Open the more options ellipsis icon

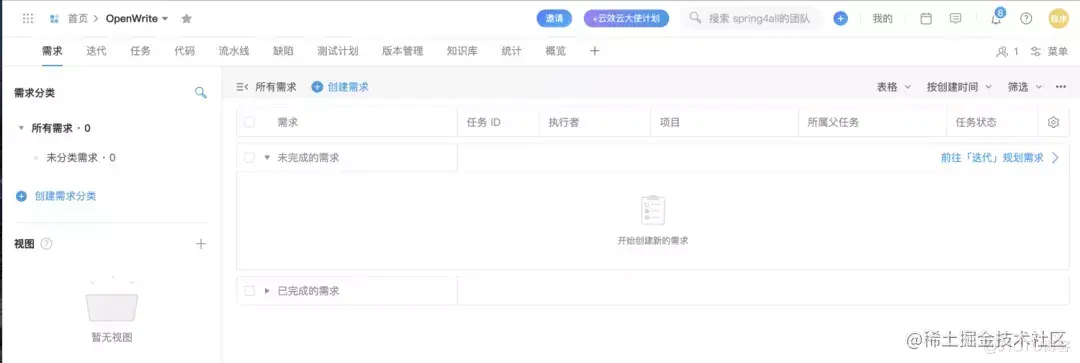pos(1061,87)
